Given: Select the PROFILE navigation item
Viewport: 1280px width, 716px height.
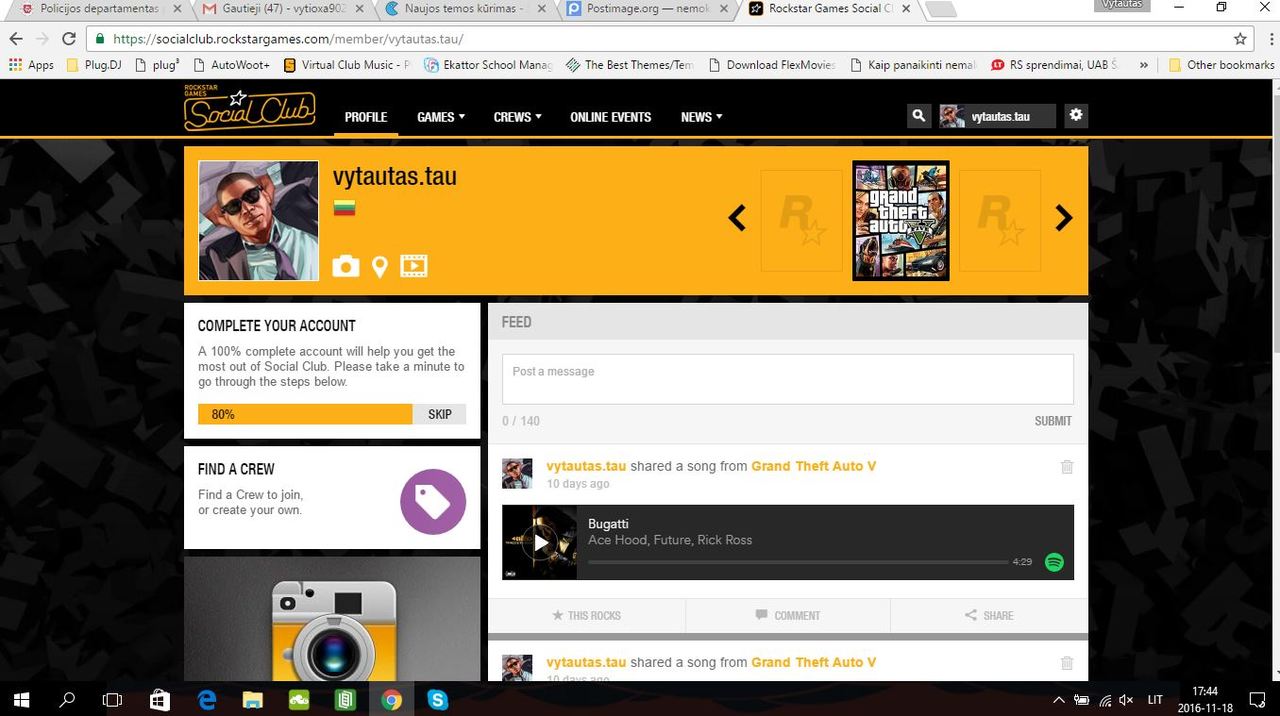Looking at the screenshot, I should (366, 117).
